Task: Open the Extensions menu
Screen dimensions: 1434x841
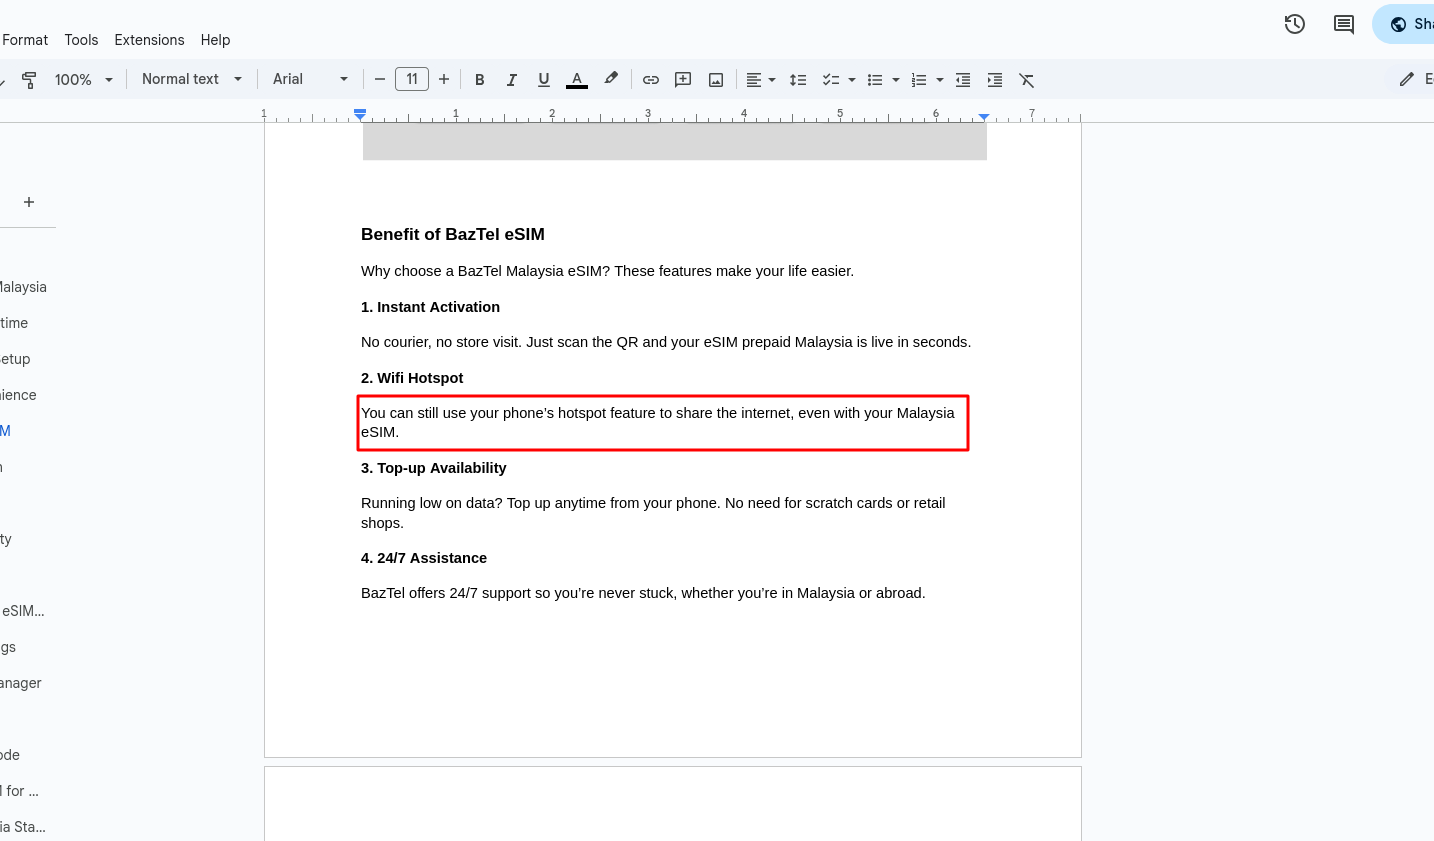Action: (x=149, y=40)
